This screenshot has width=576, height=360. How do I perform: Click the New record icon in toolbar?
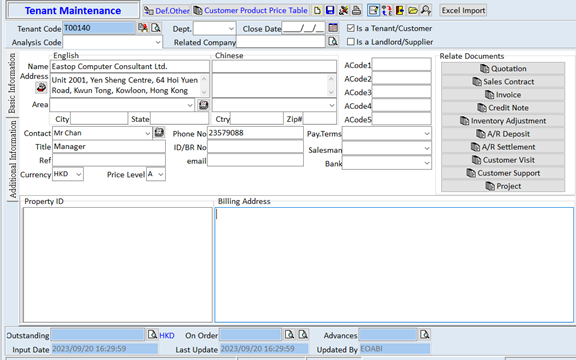click(x=317, y=10)
